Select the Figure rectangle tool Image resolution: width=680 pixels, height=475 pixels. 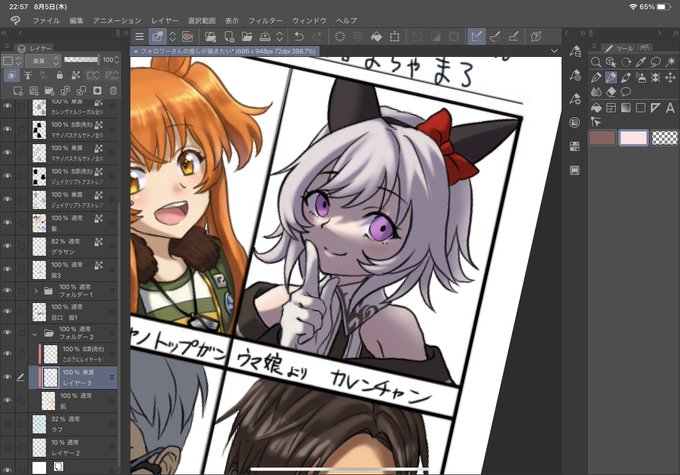coord(641,108)
